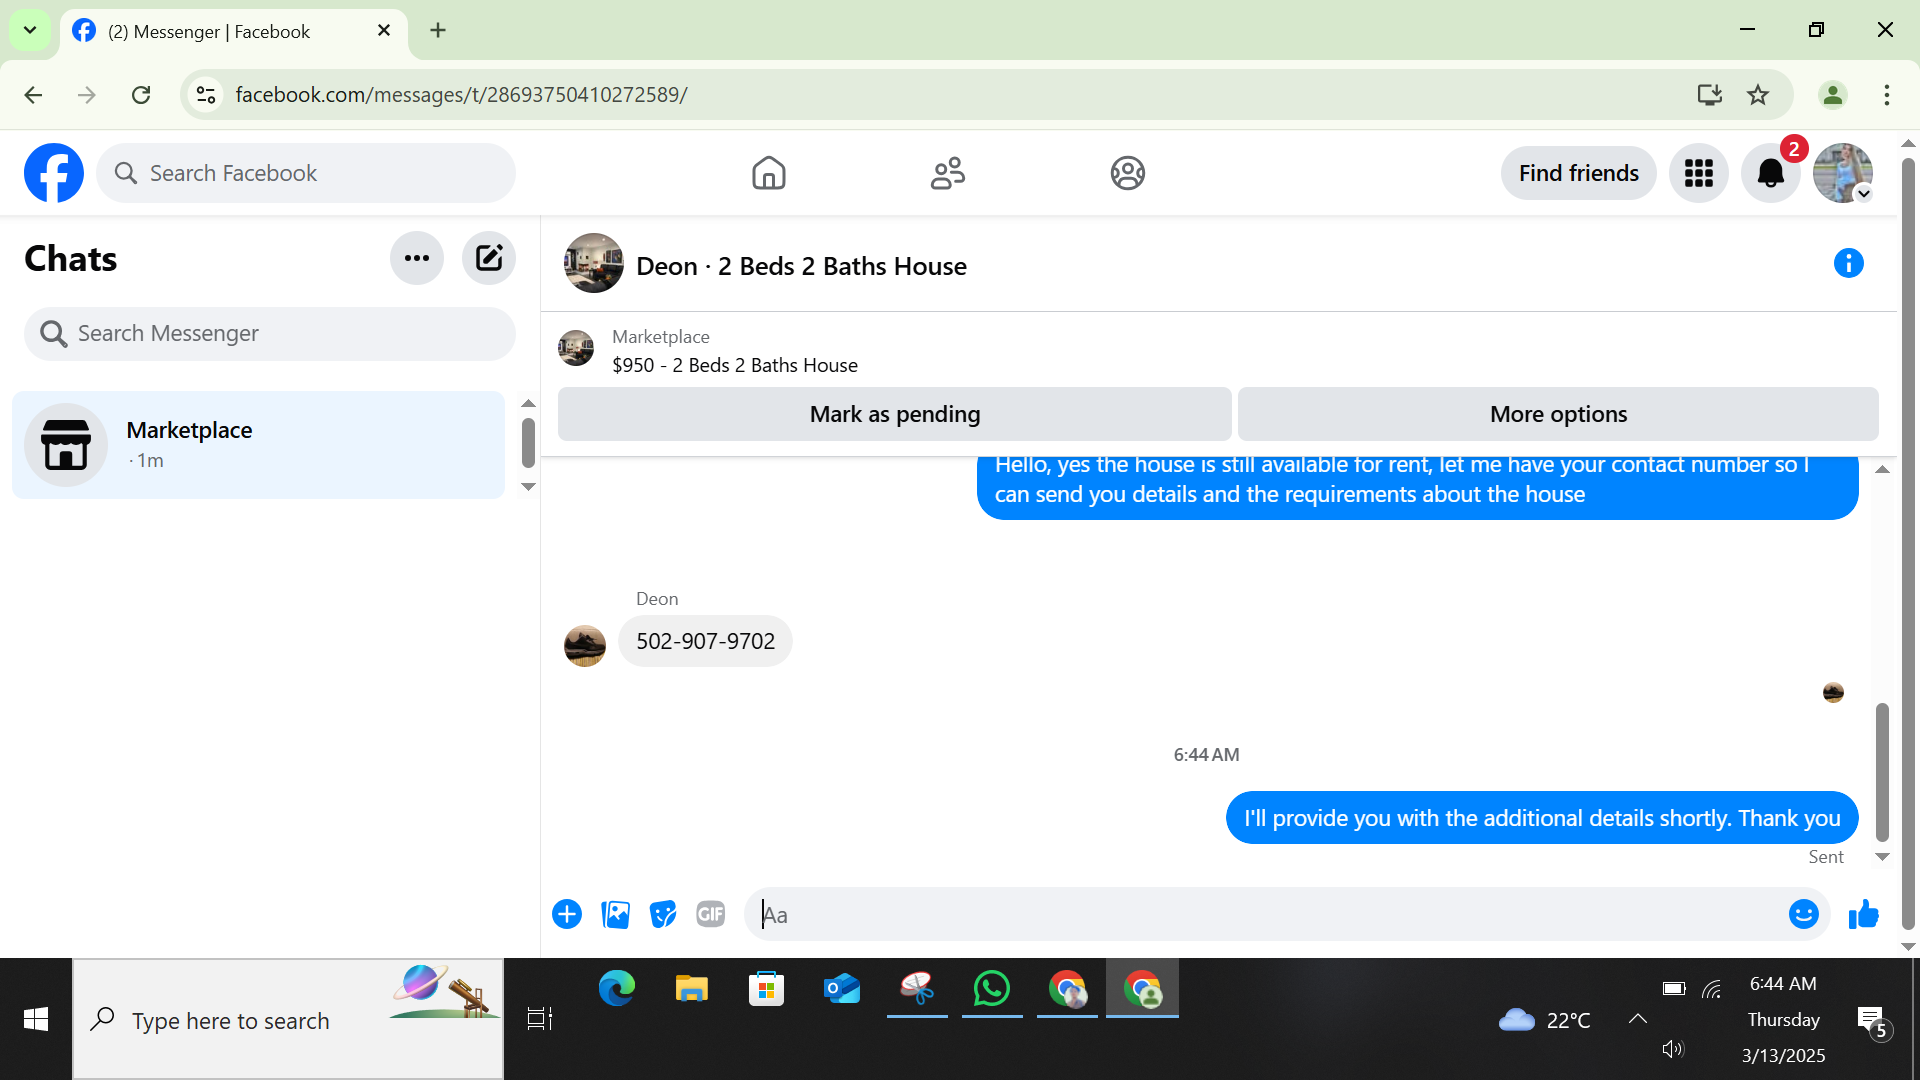Reload the Messenger page
This screenshot has width=1920, height=1080.
[x=141, y=95]
